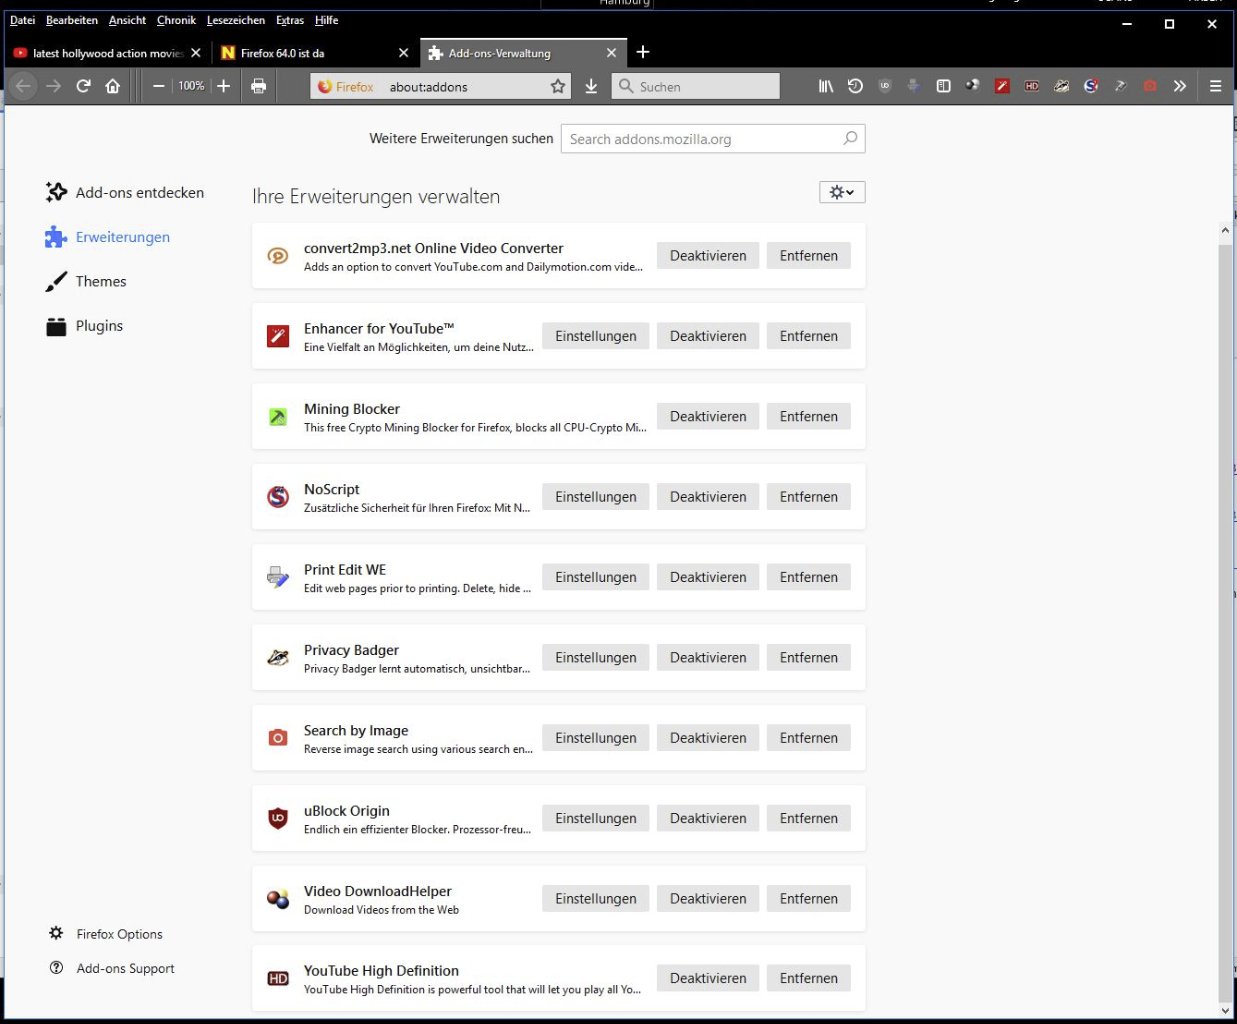Click the back navigation arrow
This screenshot has height=1024, width=1237.
(24, 86)
